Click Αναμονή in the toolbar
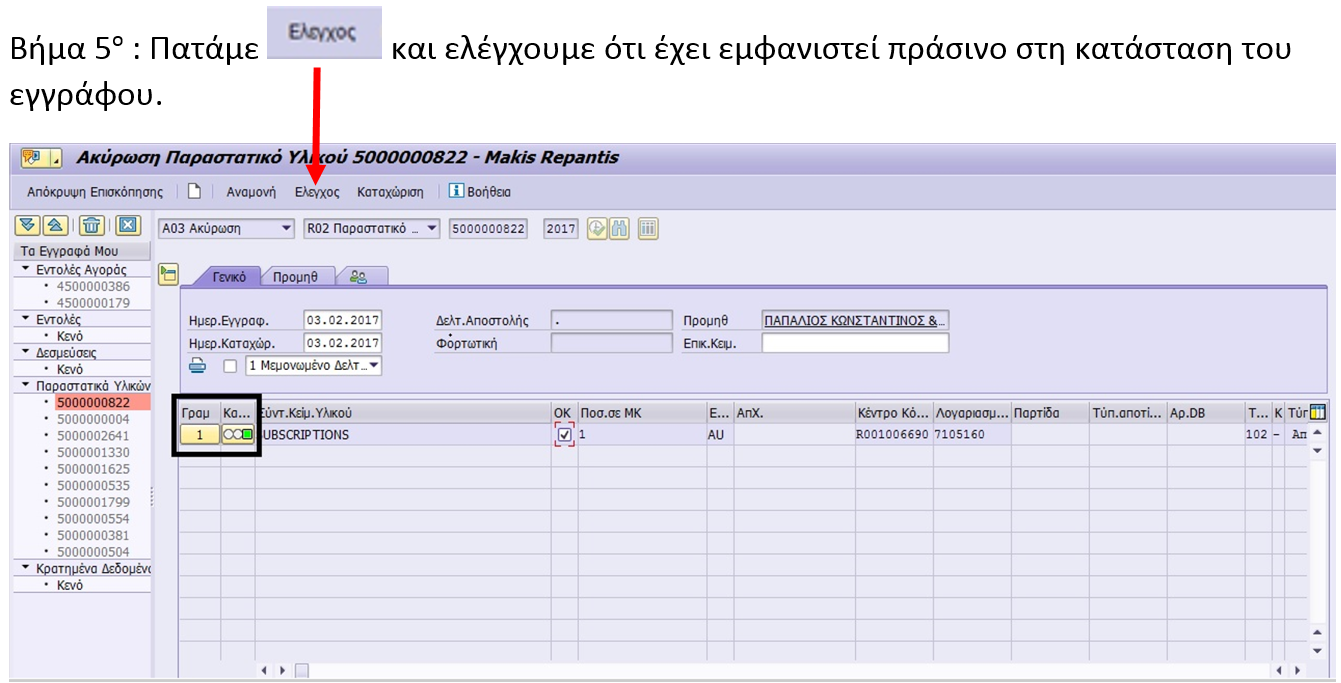Screen dimensions: 1341x683 point(251,191)
